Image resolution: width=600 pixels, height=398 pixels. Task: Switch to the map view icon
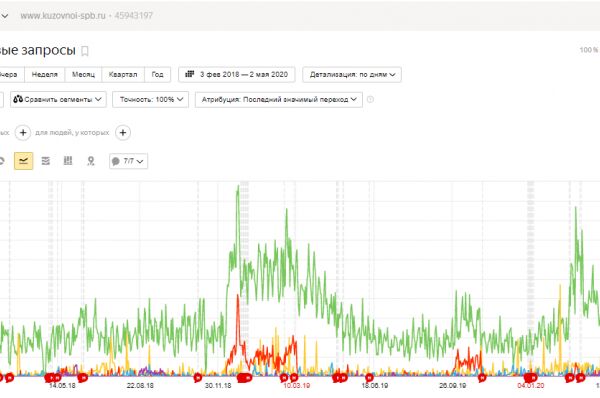[x=91, y=161]
